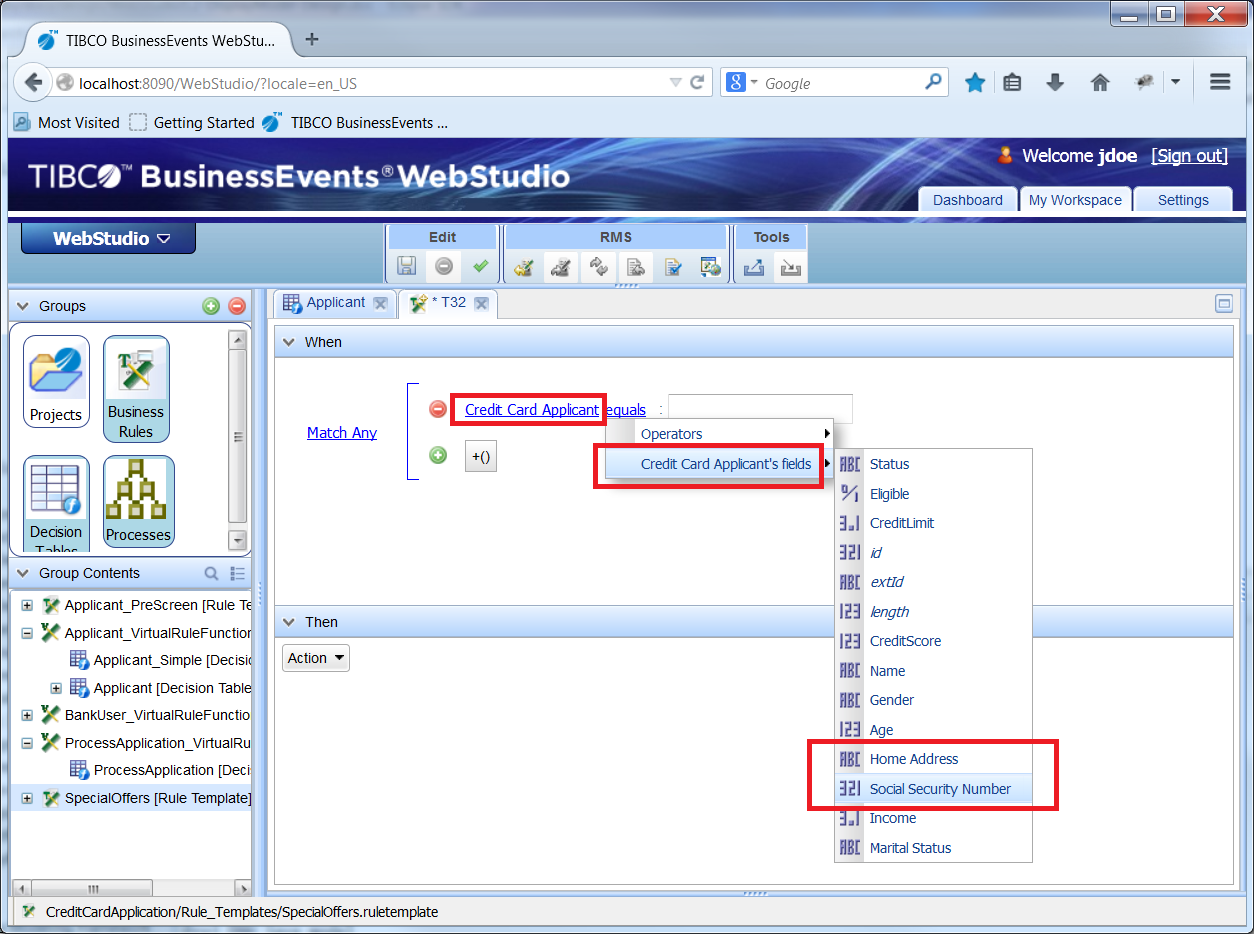1254x934 pixels.
Task: Click the +() group button
Action: click(481, 456)
